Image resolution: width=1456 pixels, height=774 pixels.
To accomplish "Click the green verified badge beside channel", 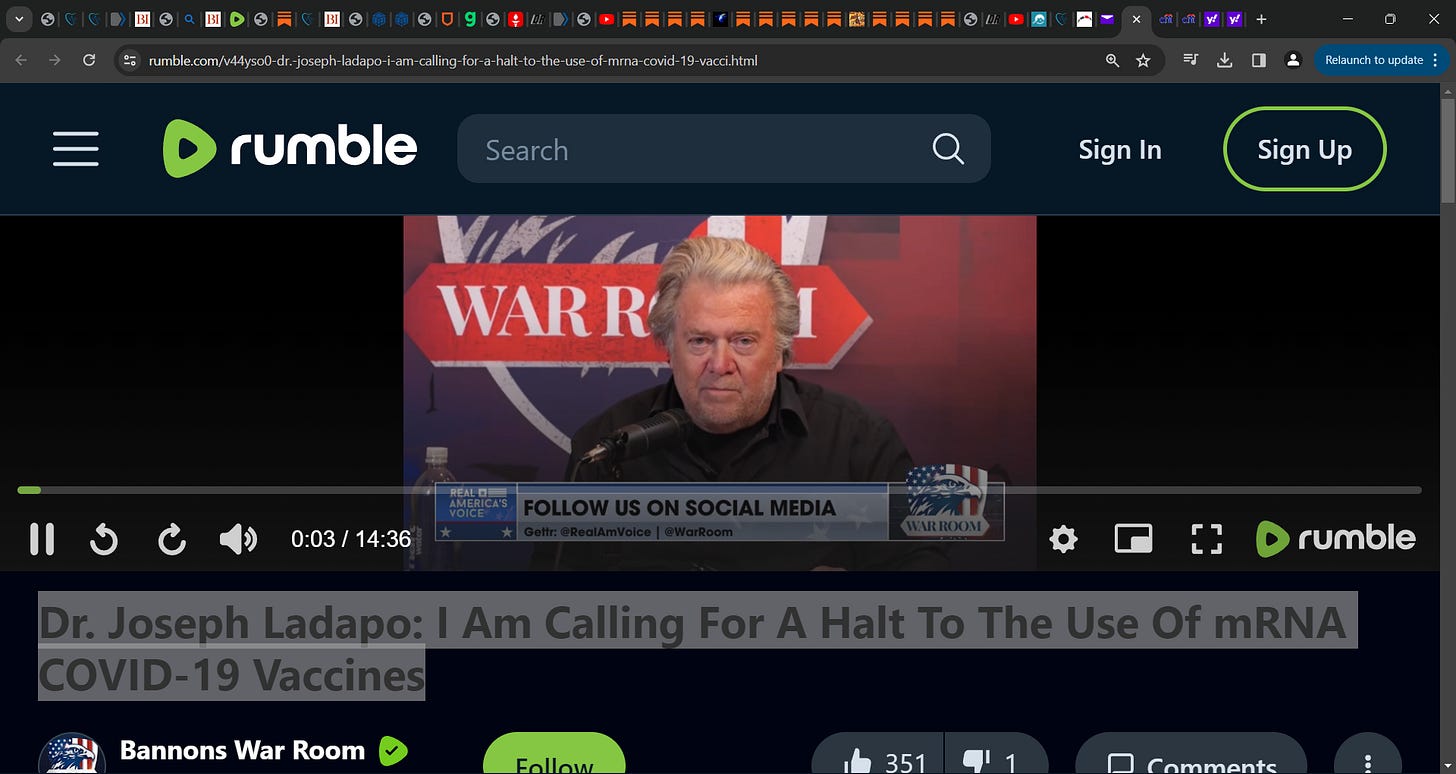I will pyautogui.click(x=393, y=751).
